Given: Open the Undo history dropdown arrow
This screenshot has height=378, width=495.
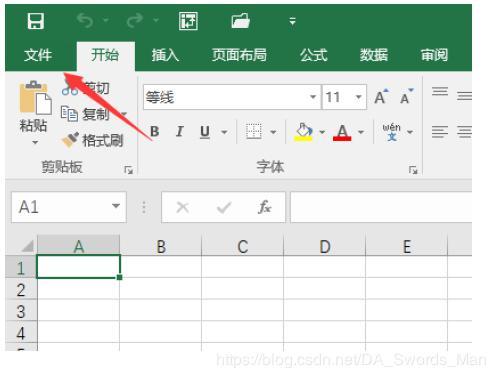Looking at the screenshot, I should 106,20.
